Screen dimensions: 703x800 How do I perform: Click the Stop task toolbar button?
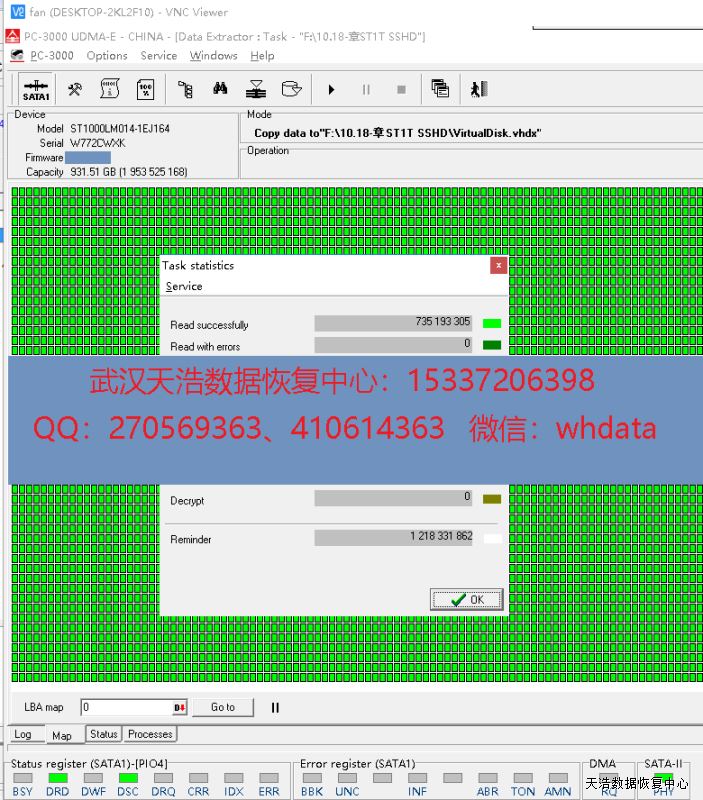(401, 90)
